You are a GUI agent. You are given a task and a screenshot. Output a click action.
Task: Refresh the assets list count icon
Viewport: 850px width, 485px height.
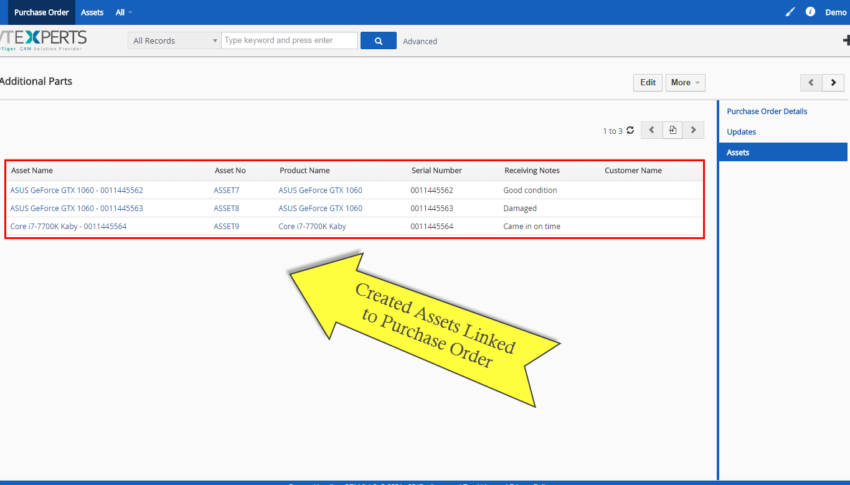(x=630, y=130)
